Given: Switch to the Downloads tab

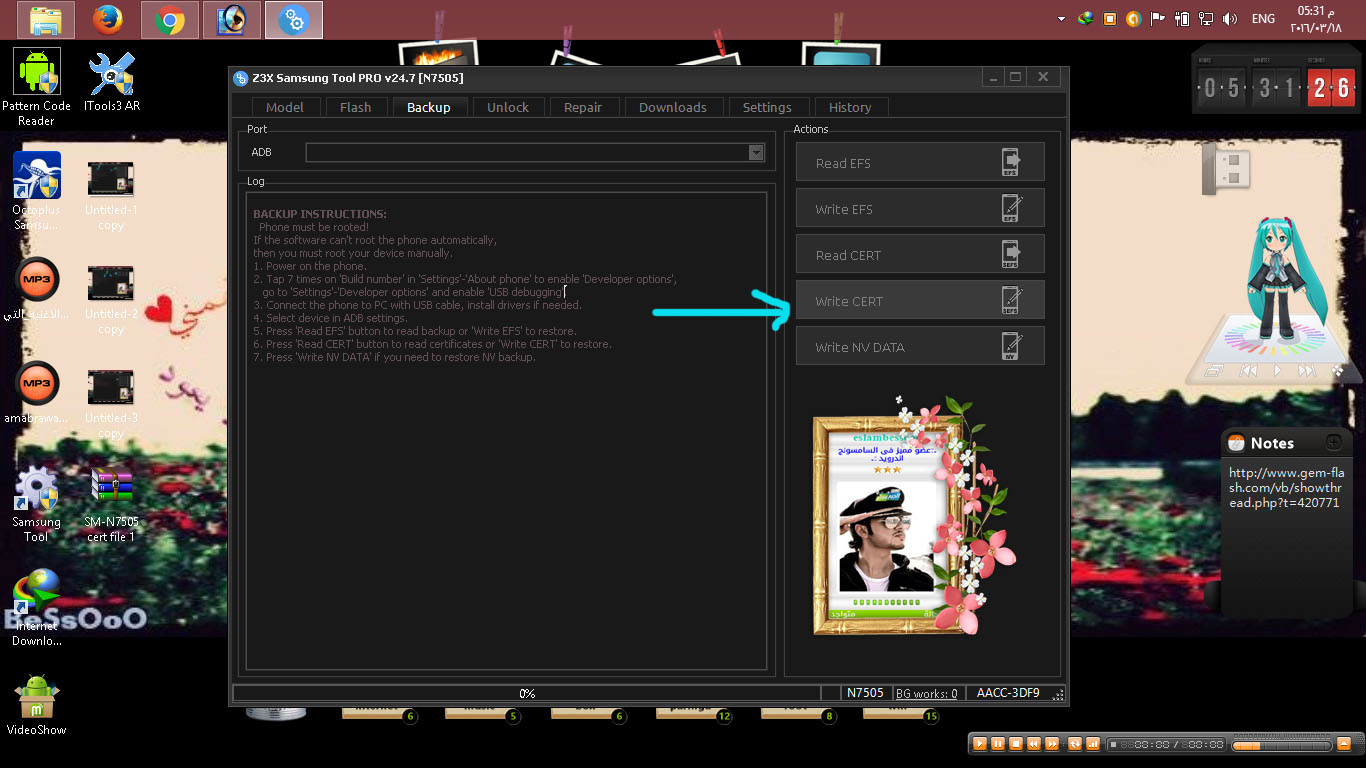Looking at the screenshot, I should (x=673, y=107).
